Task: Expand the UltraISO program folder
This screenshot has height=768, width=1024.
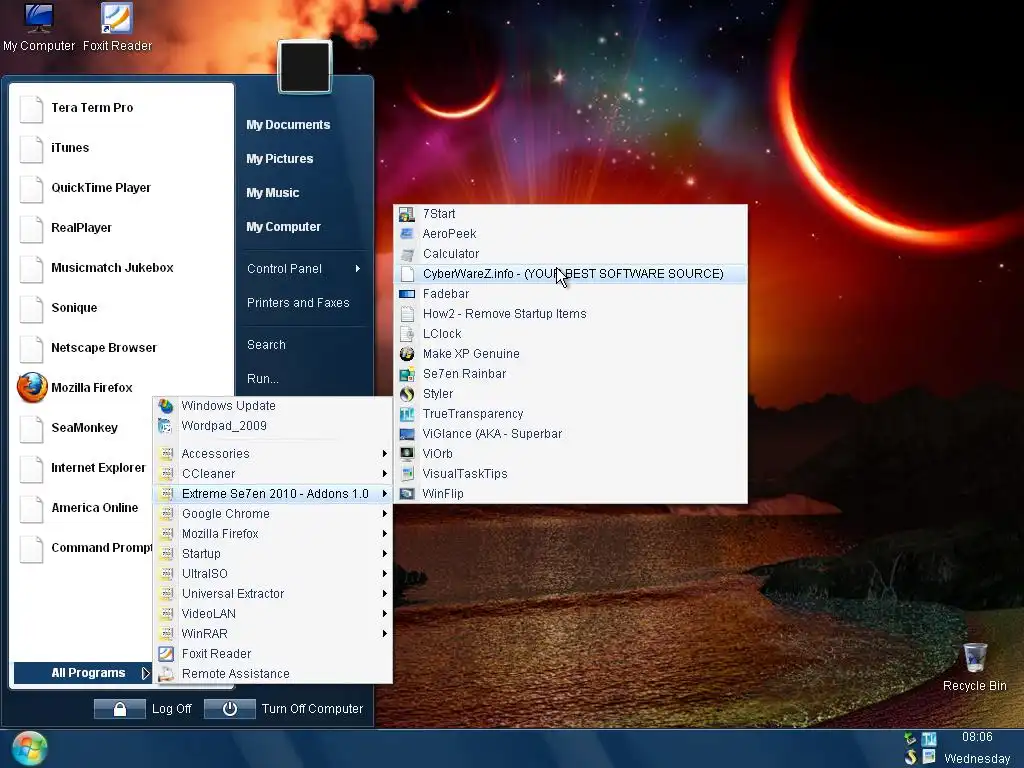Action: (x=273, y=574)
